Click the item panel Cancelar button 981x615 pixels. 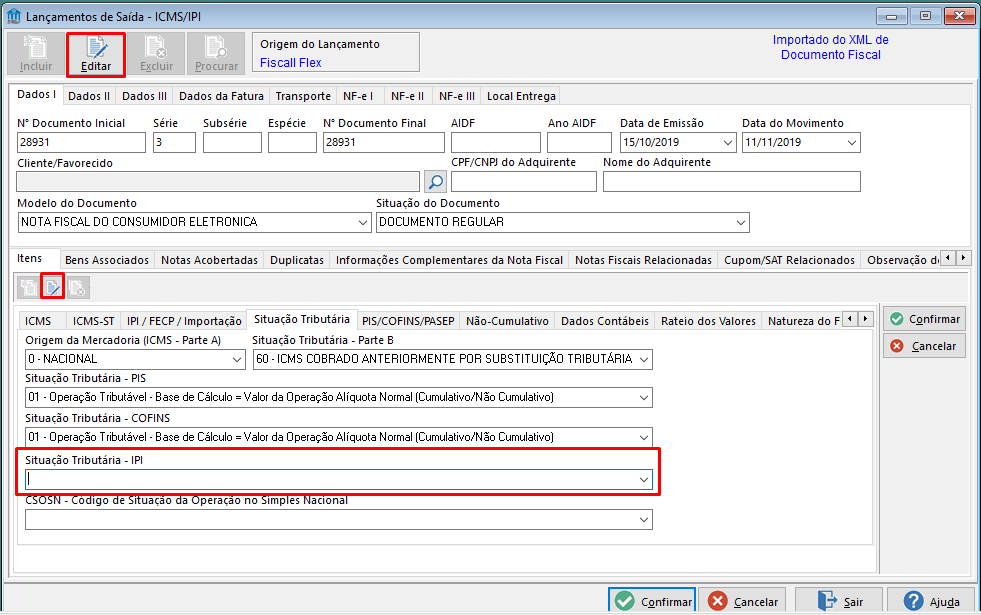924,346
